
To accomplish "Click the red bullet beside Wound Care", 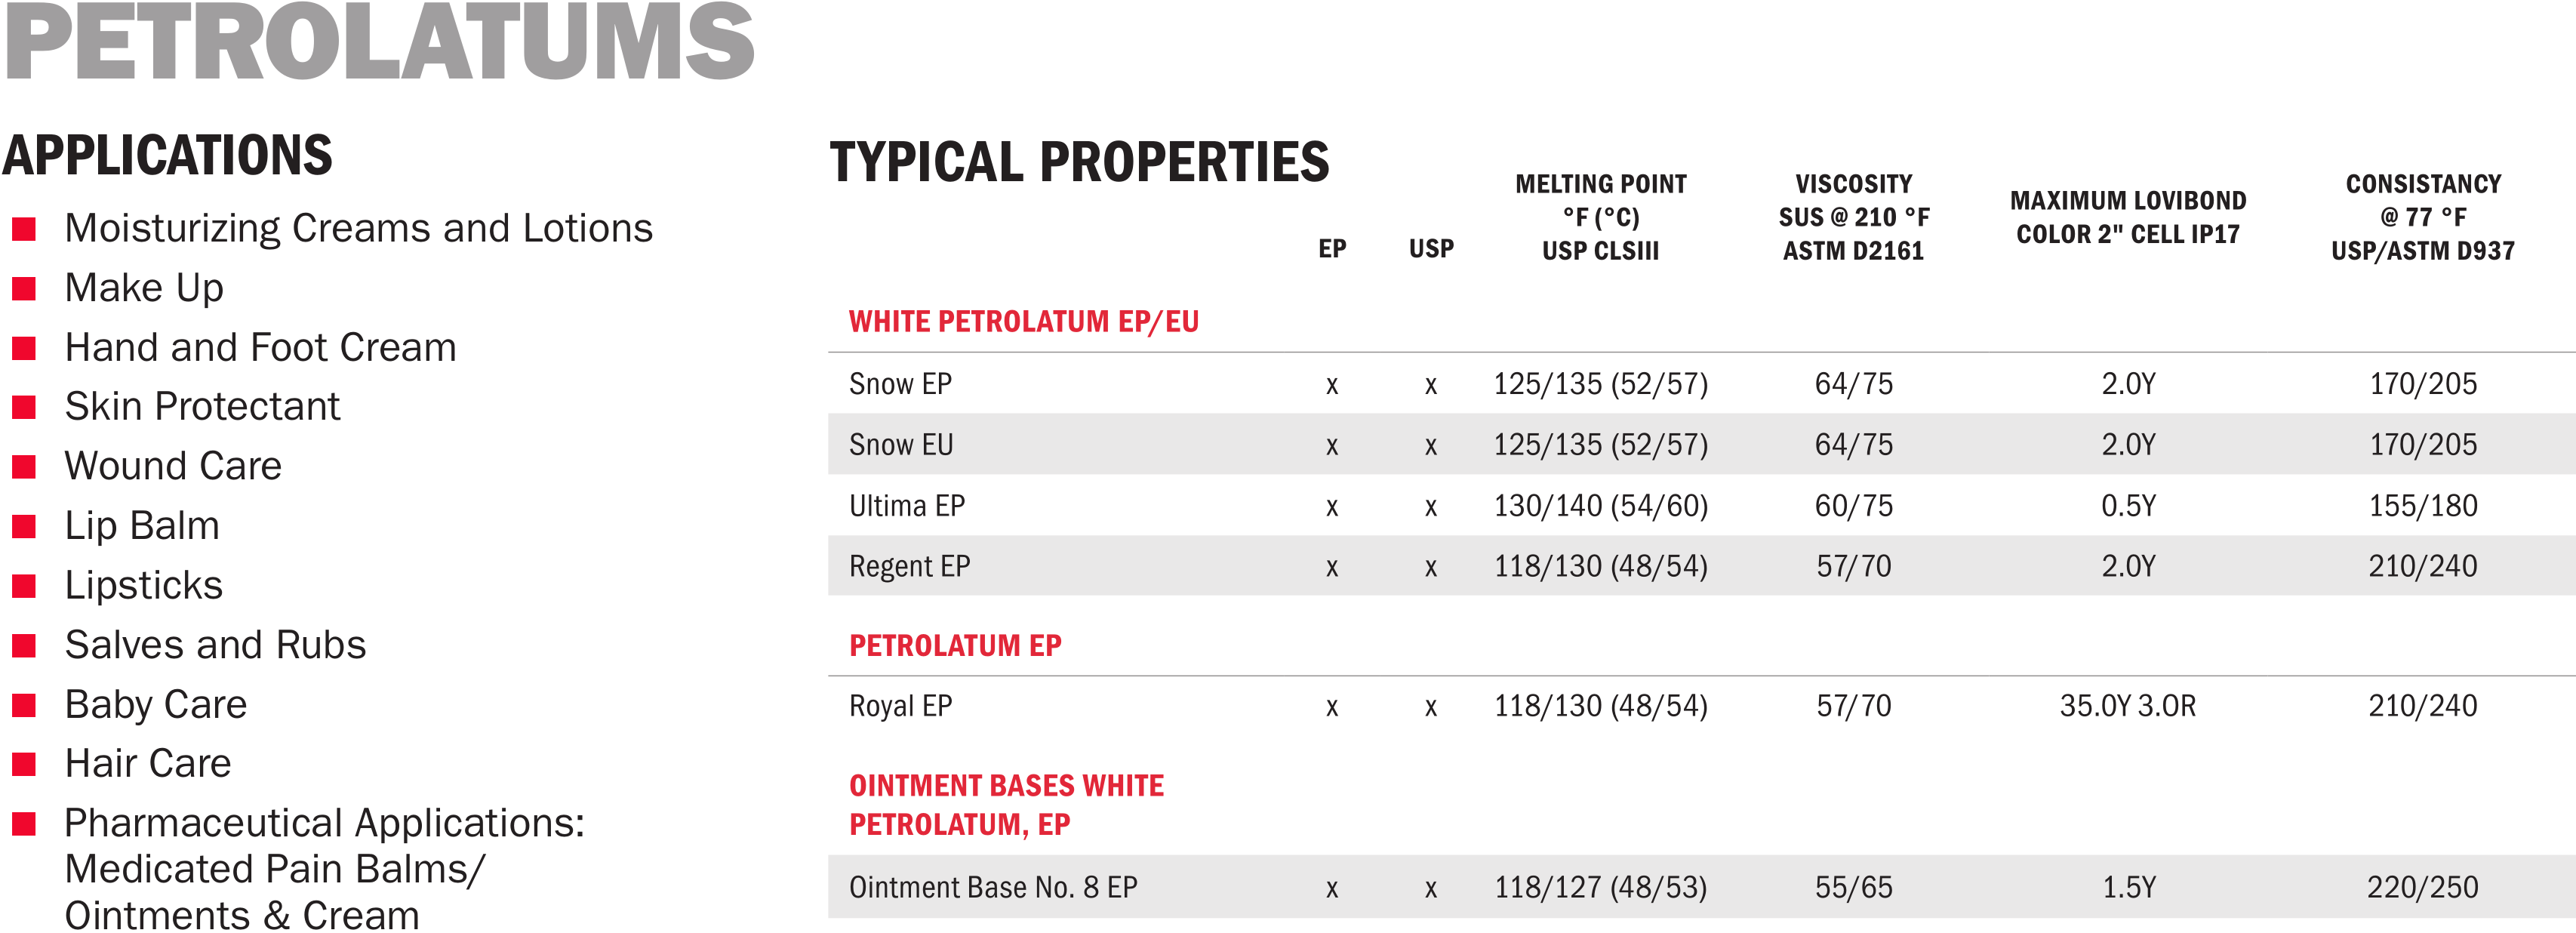I will pos(24,467).
